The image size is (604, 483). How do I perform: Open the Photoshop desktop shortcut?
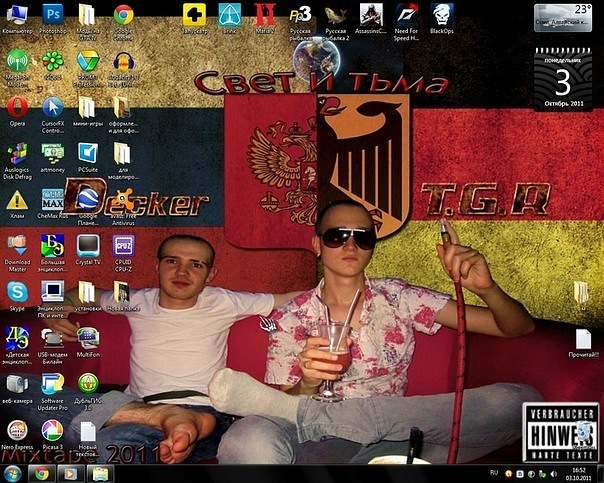click(52, 15)
